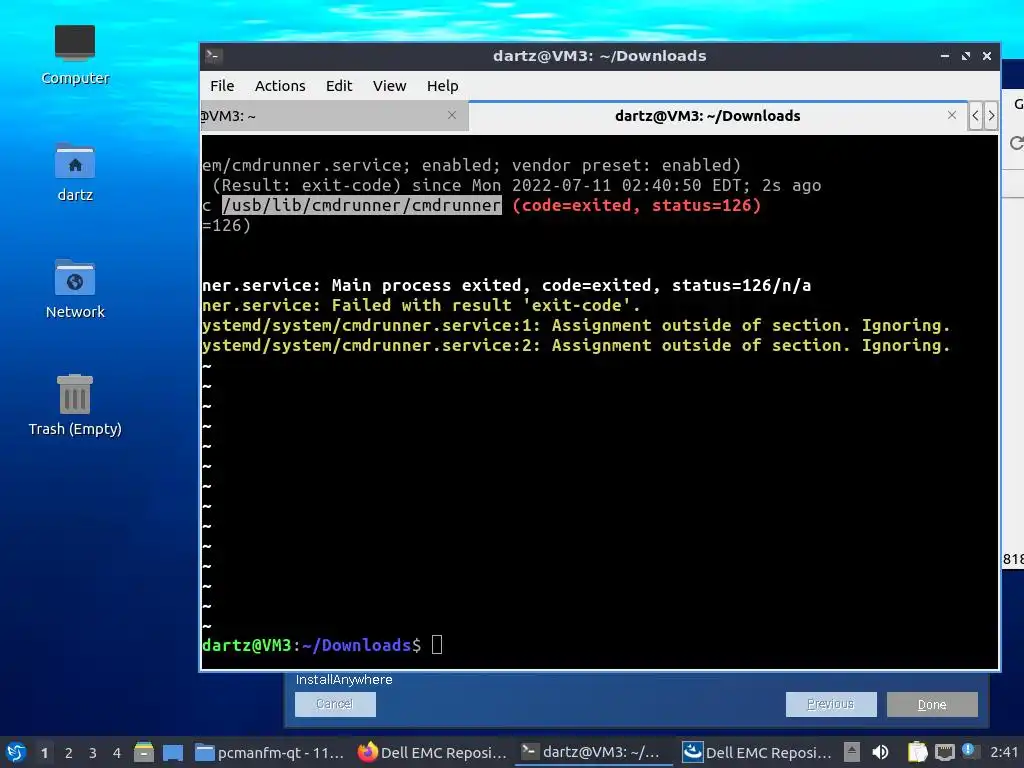Click the terminal icon in the title bar
This screenshot has width=1024, height=768.
point(214,56)
